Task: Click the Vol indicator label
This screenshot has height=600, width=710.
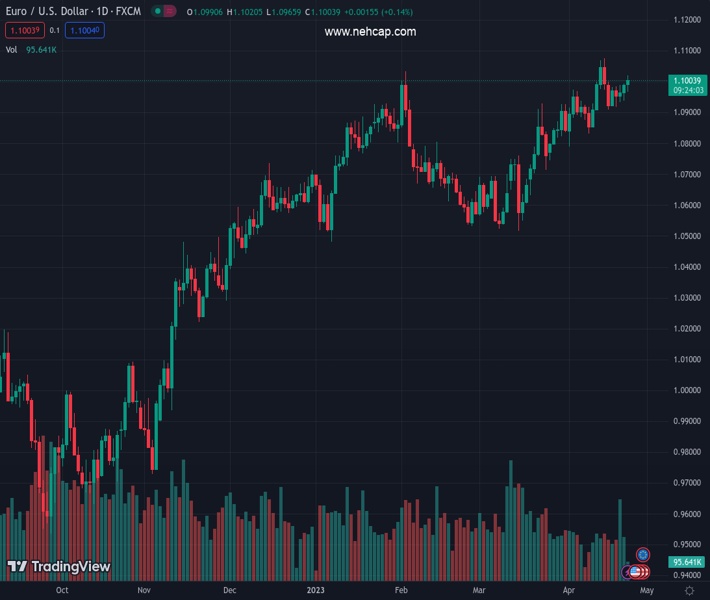Action: (11, 49)
